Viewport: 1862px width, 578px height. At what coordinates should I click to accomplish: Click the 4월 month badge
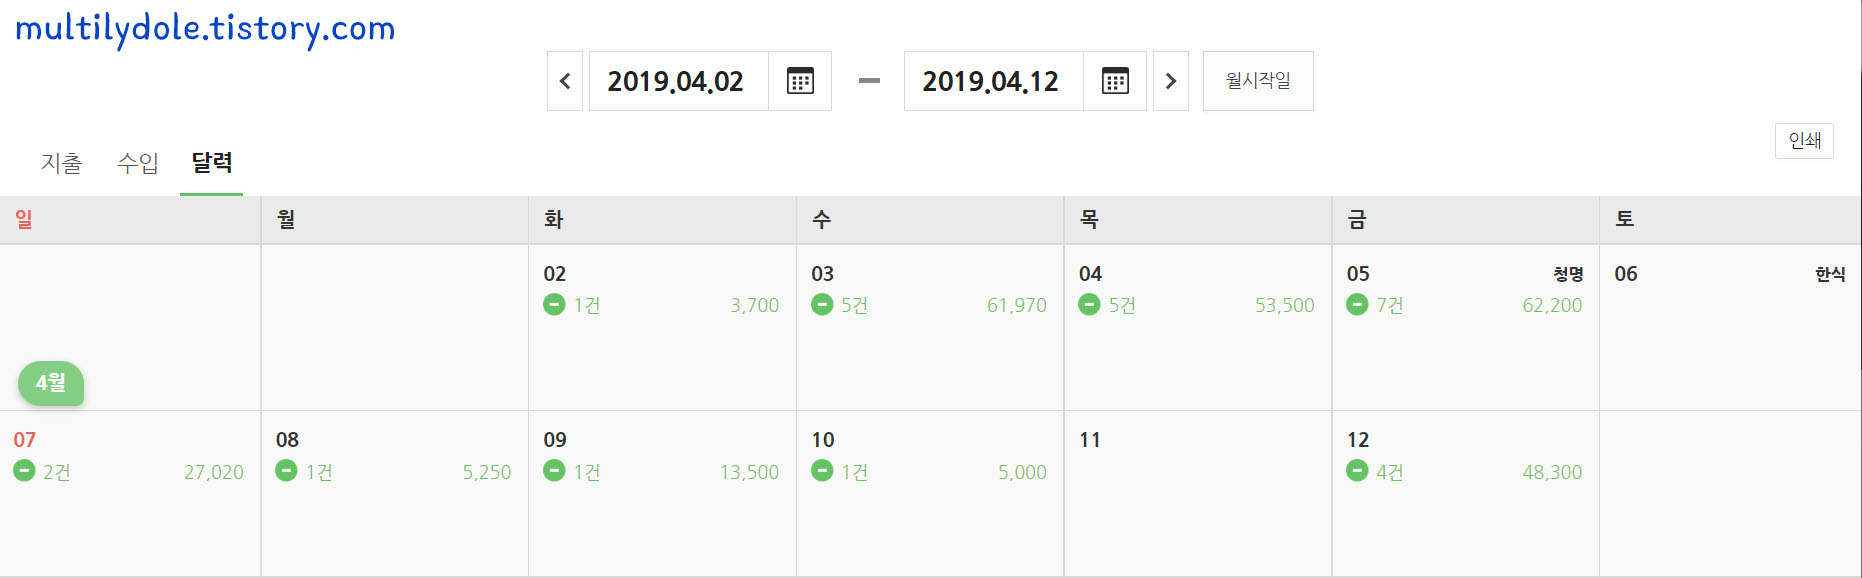[51, 383]
